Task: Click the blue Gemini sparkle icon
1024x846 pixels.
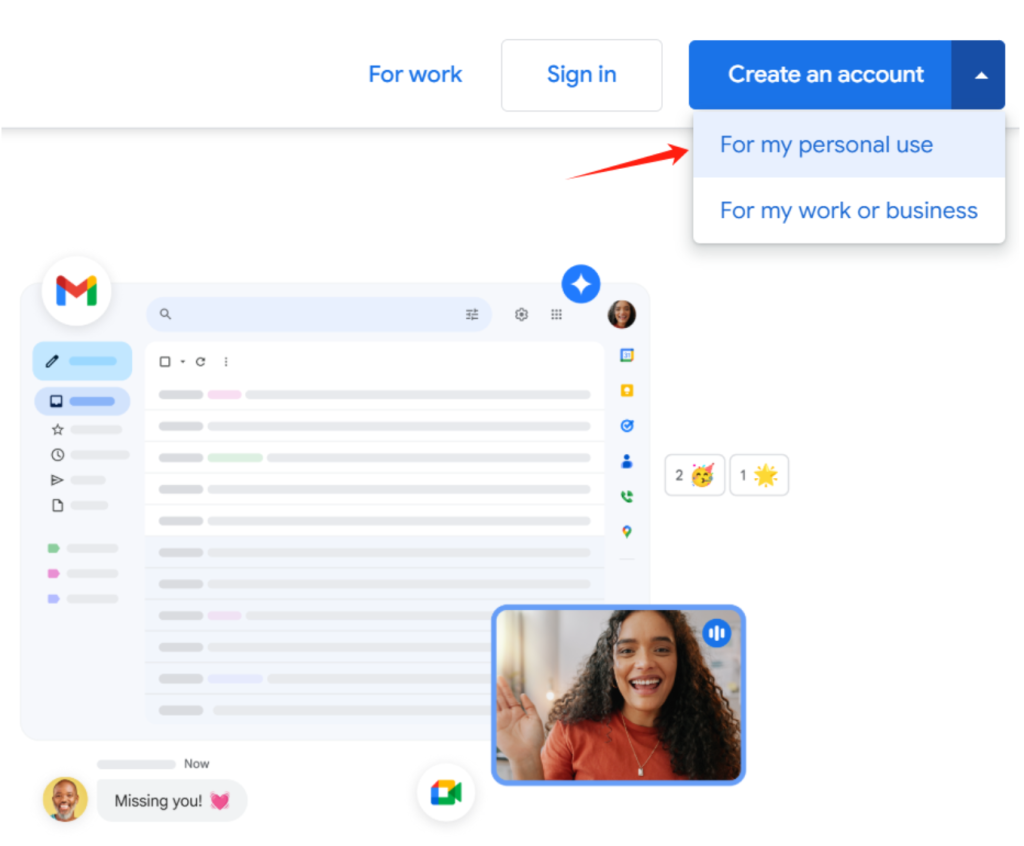Action: tap(581, 284)
